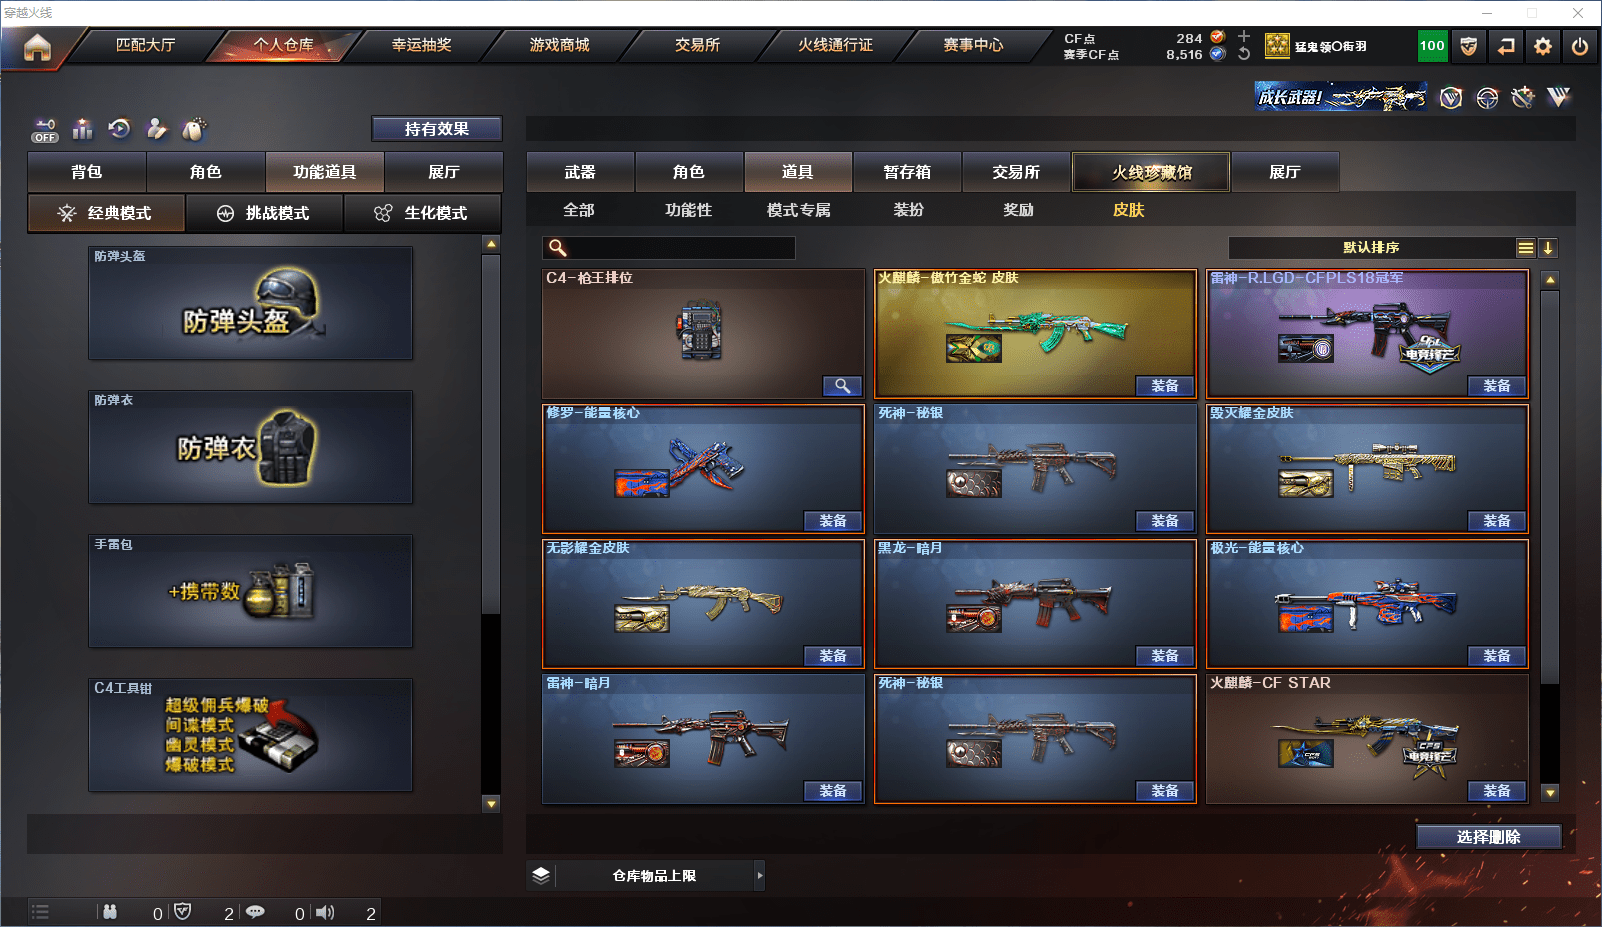The width and height of the screenshot is (1602, 927).
Task: Open the 匹配大厅 tab
Action: [146, 45]
